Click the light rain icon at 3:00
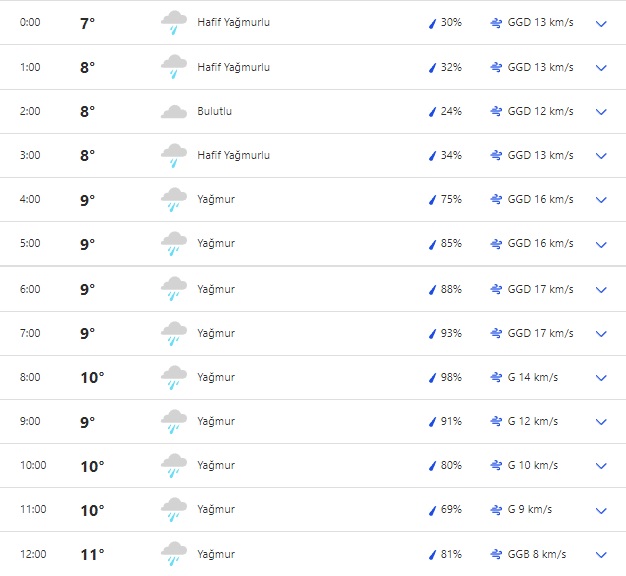626x576 pixels. [174, 156]
